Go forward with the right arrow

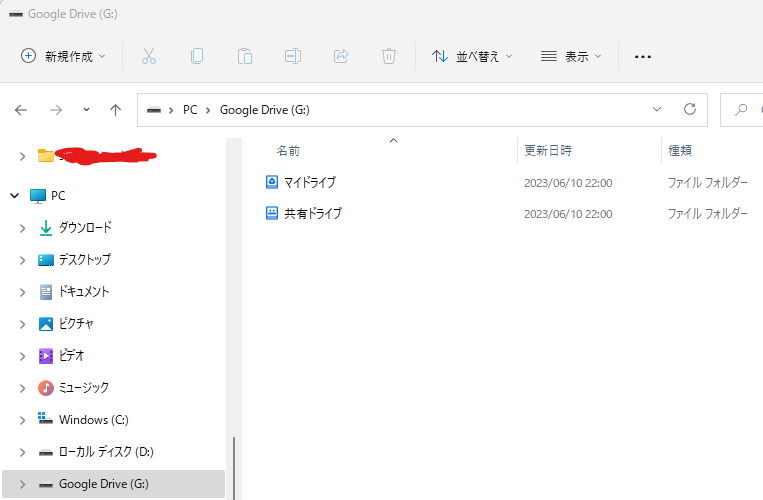[x=56, y=110]
